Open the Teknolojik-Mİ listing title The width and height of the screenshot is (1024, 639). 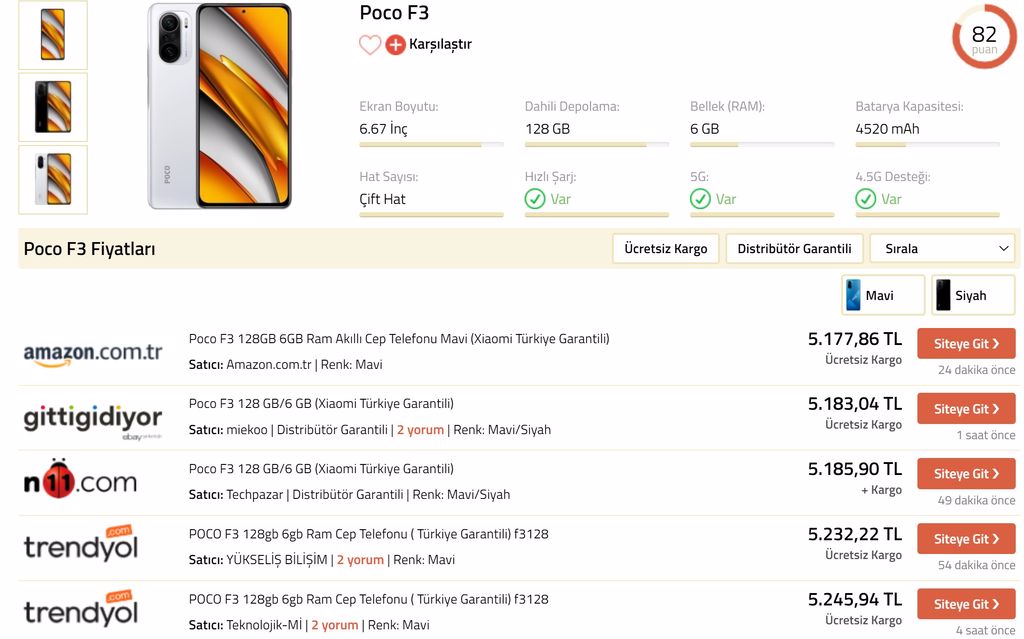pos(368,600)
